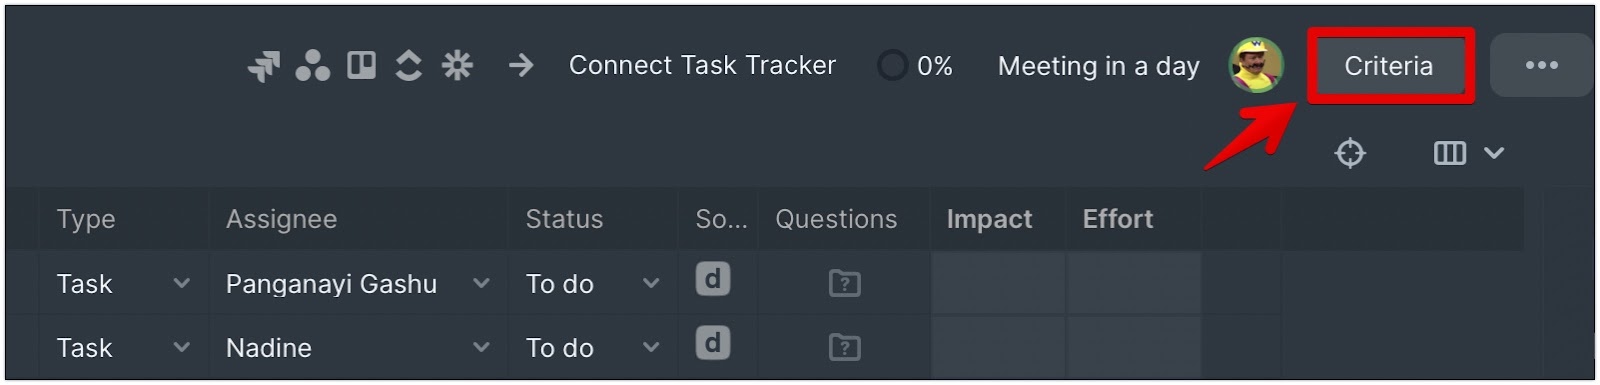Click the Jira integration icon

[264, 66]
